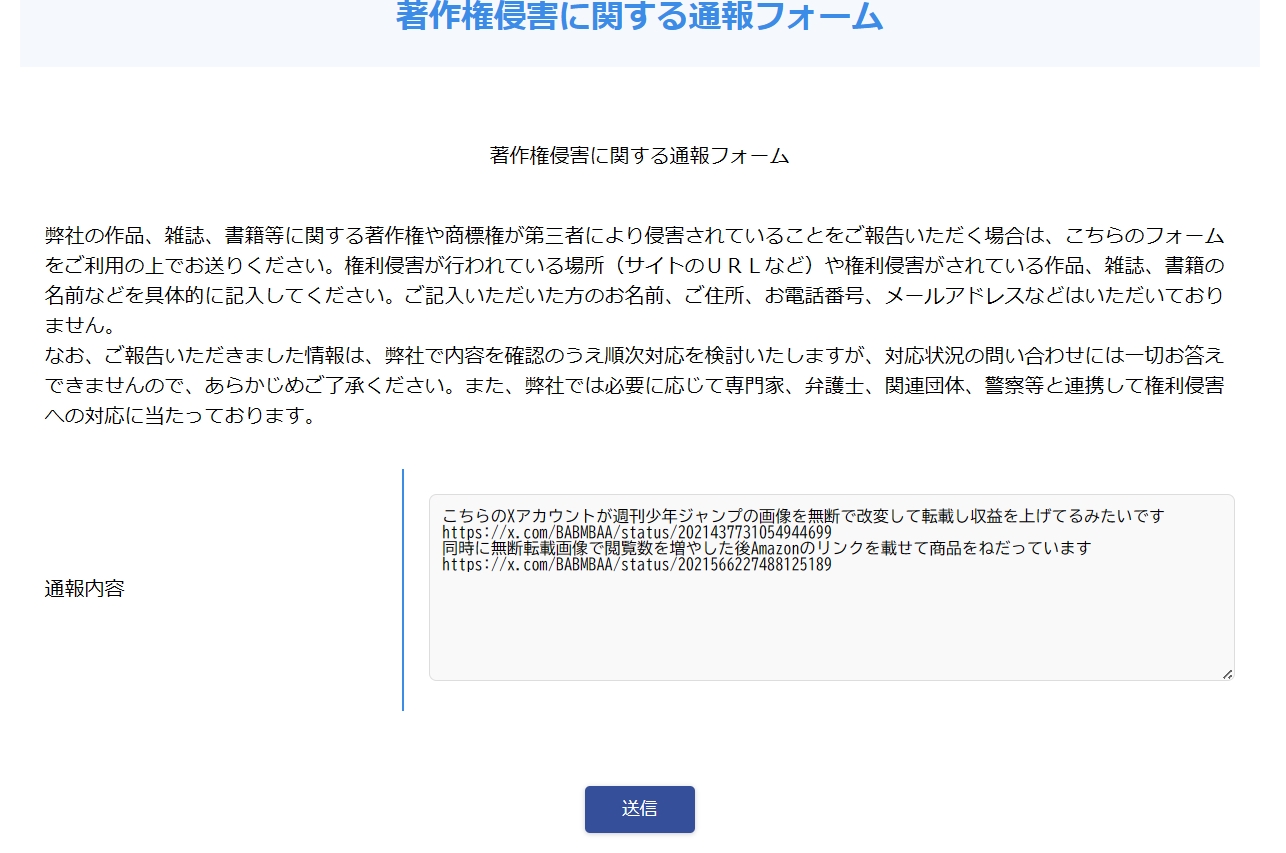
Task: Click the large blue page title heading
Action: pyautogui.click(x=639, y=17)
